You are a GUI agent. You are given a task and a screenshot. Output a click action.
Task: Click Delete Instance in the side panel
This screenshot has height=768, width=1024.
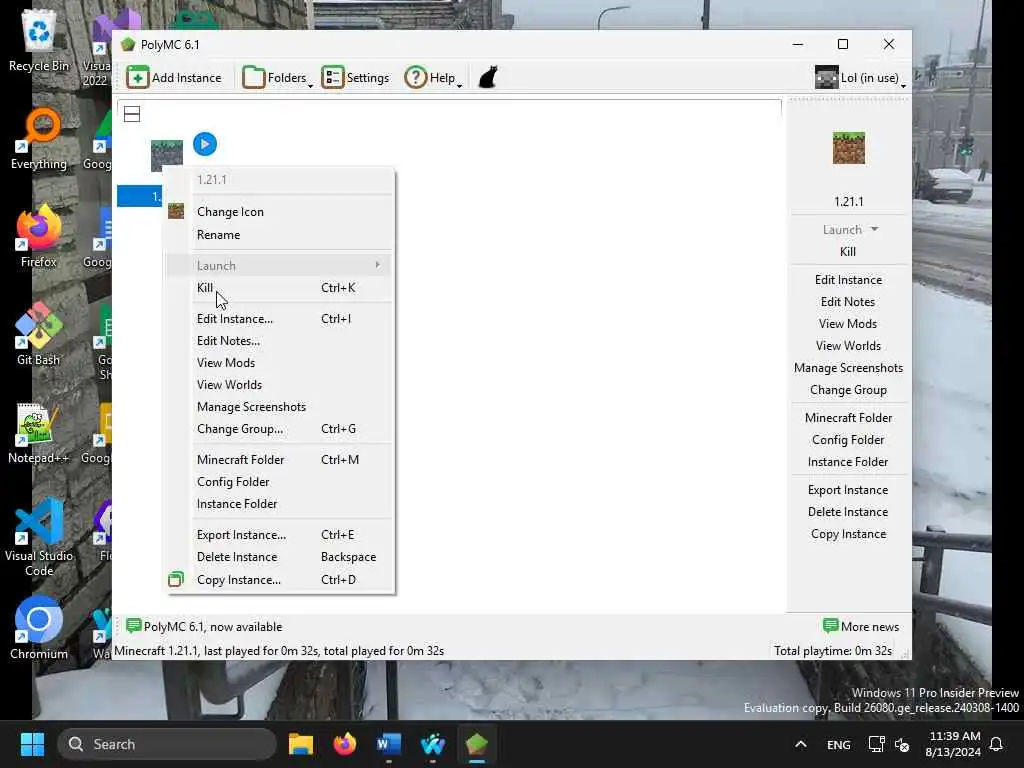[848, 512]
